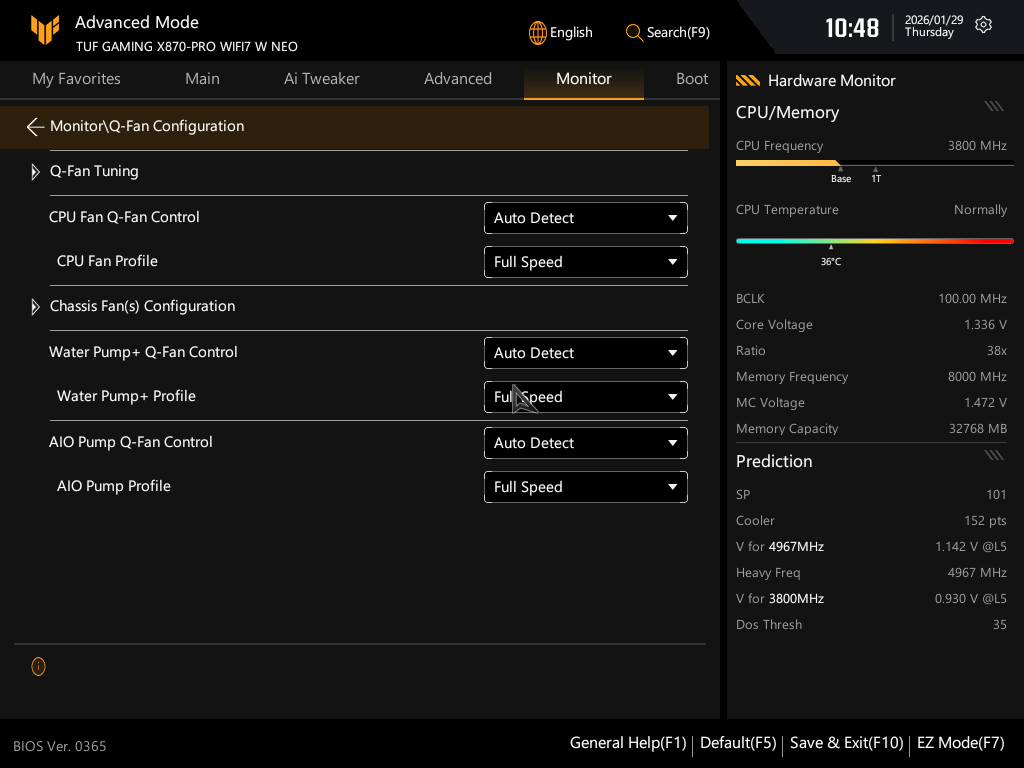Click the SP 101 prediction value
Image resolution: width=1024 pixels, height=768 pixels.
click(x=996, y=494)
